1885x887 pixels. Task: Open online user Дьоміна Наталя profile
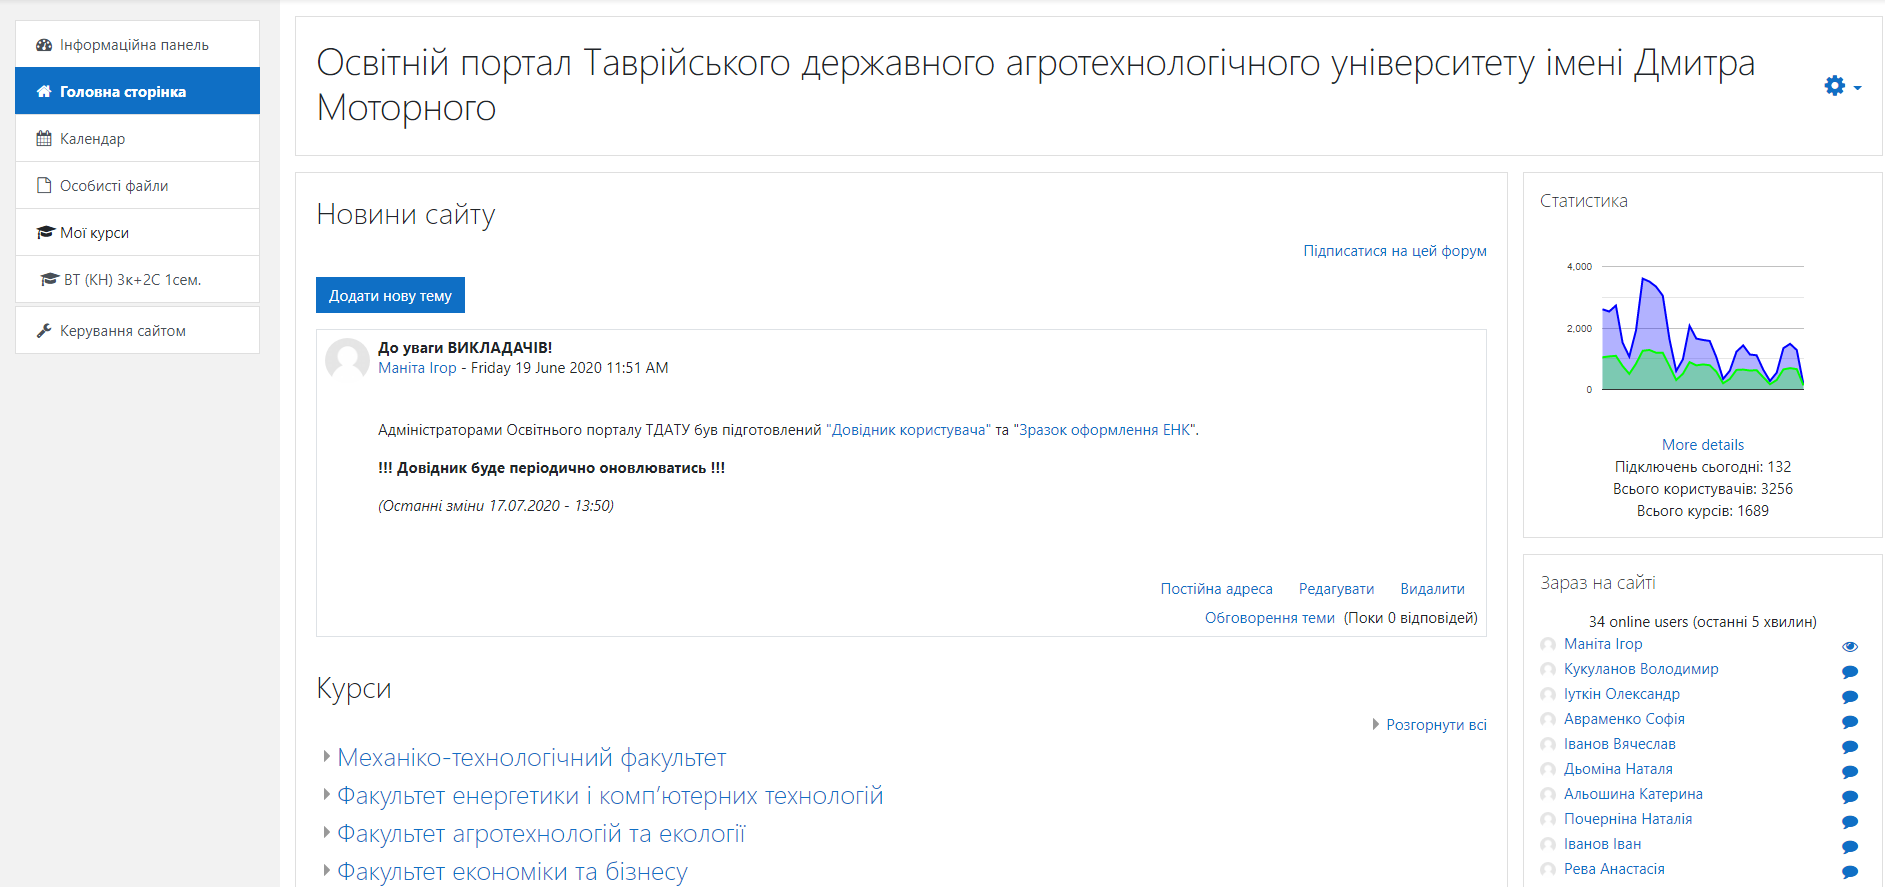pos(1618,769)
